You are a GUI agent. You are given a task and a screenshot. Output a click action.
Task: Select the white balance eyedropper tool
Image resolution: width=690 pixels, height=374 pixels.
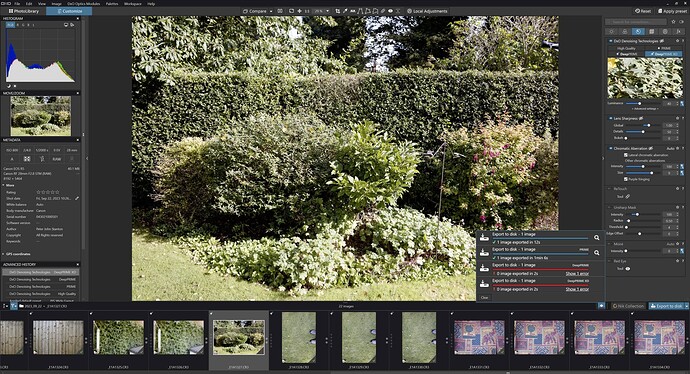345,11
